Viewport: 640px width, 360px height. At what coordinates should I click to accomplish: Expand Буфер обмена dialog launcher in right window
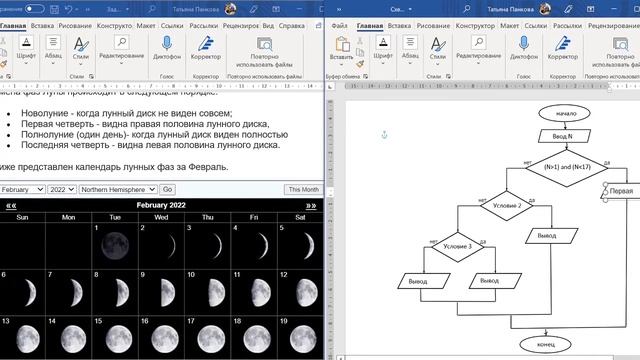pyautogui.click(x=366, y=76)
